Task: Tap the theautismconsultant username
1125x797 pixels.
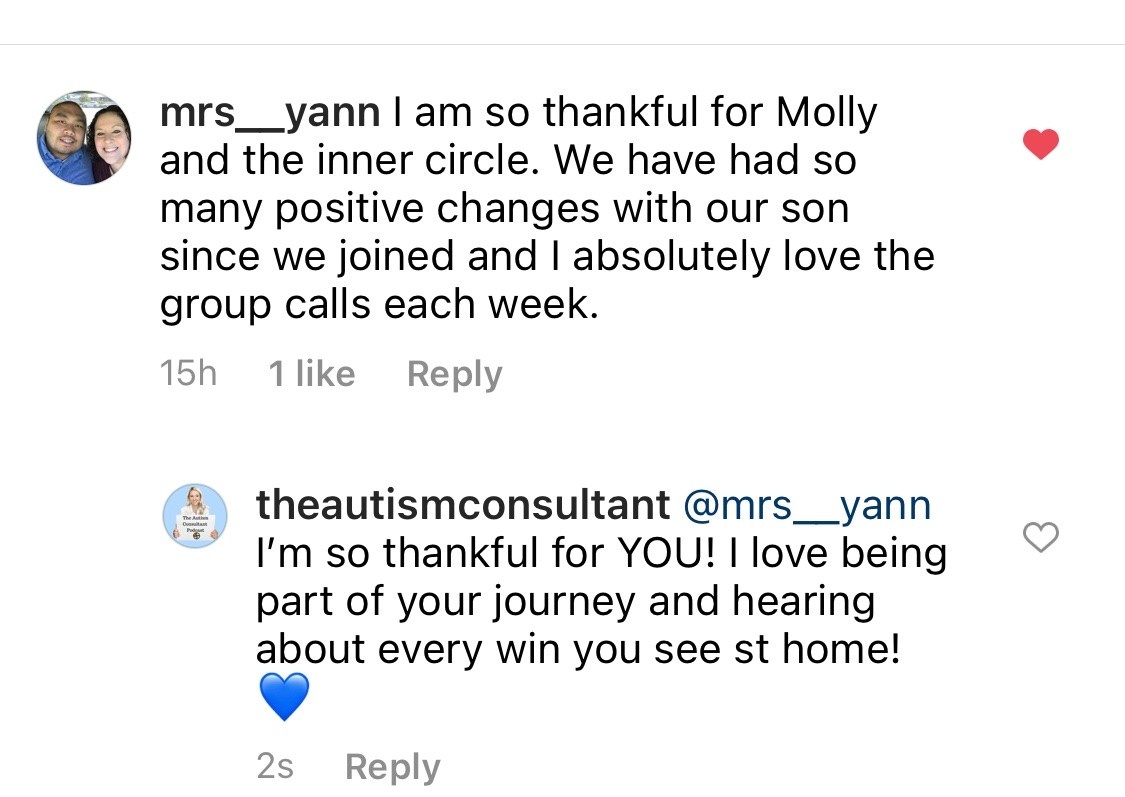Action: [x=463, y=505]
